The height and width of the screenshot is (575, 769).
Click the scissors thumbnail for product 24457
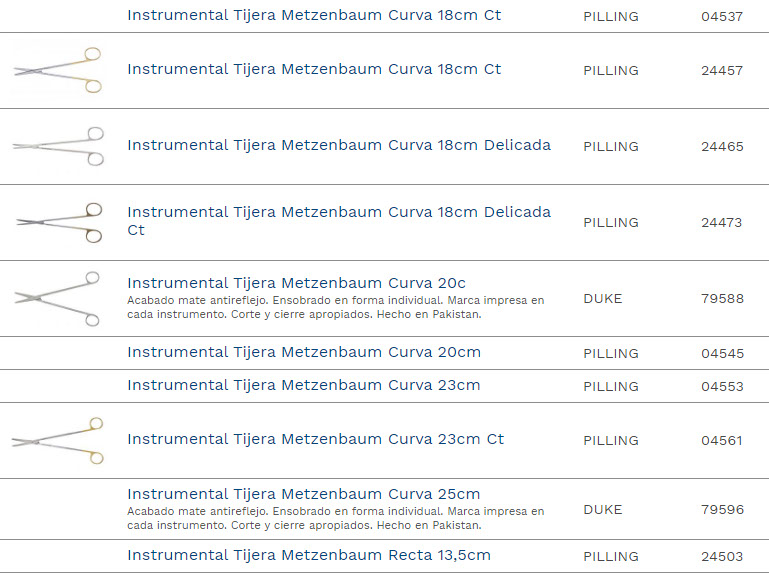(x=58, y=70)
